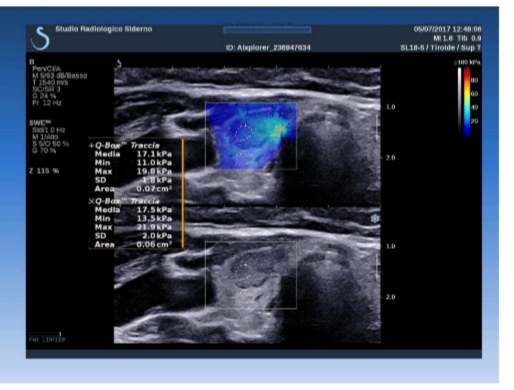Click the ID Aixplorer patient identifier text

click(x=268, y=48)
